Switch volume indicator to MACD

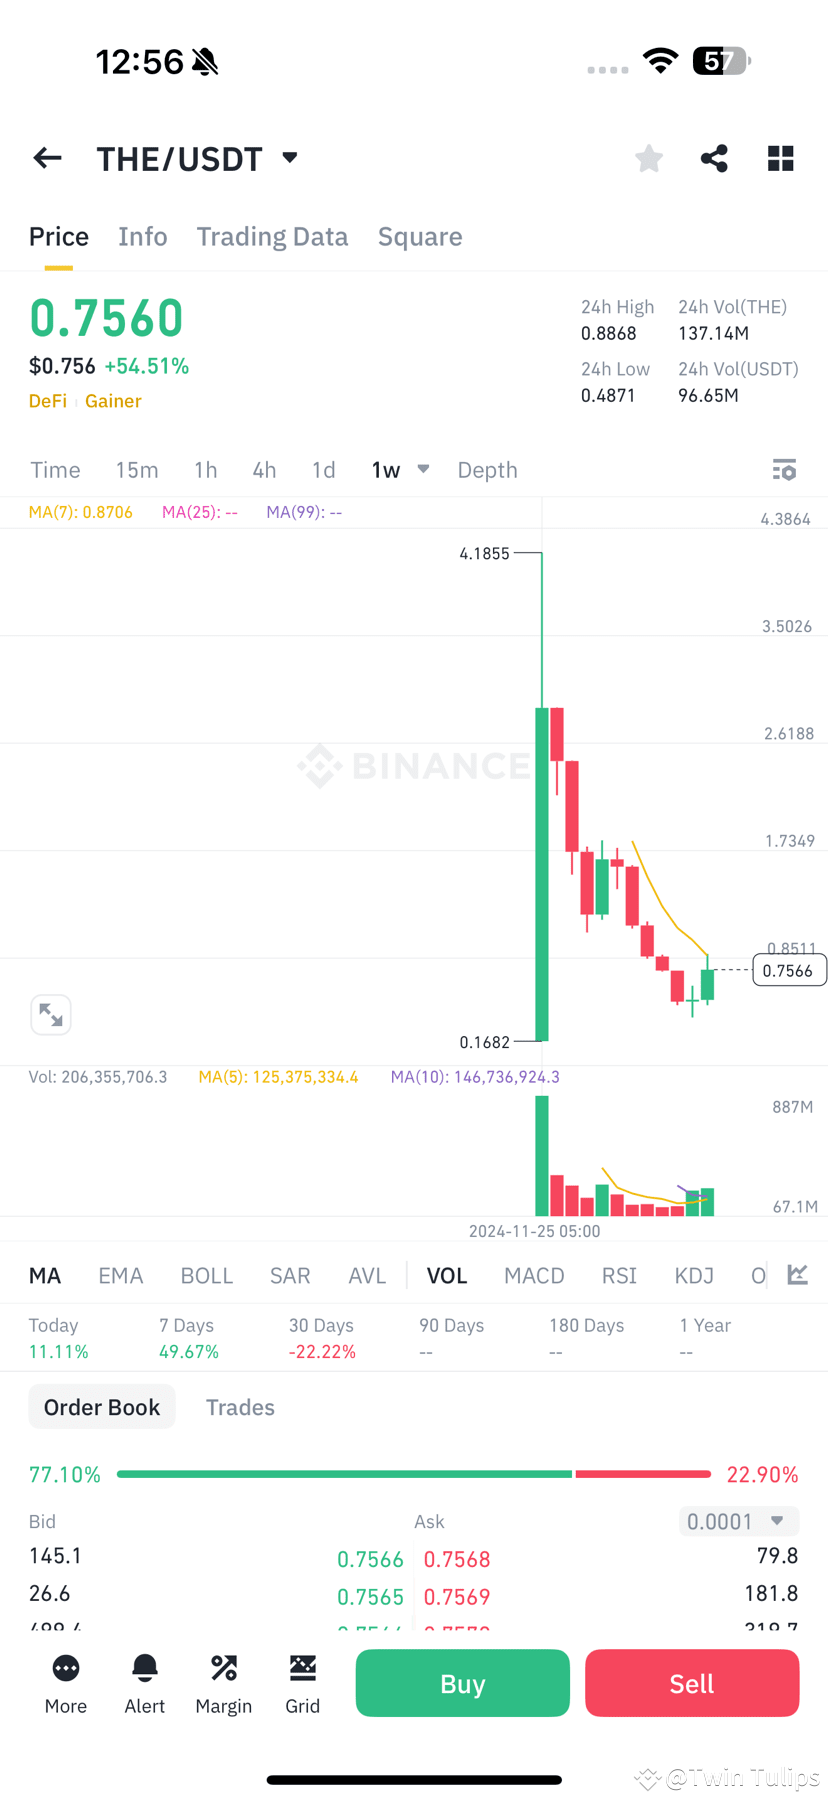coord(534,1274)
